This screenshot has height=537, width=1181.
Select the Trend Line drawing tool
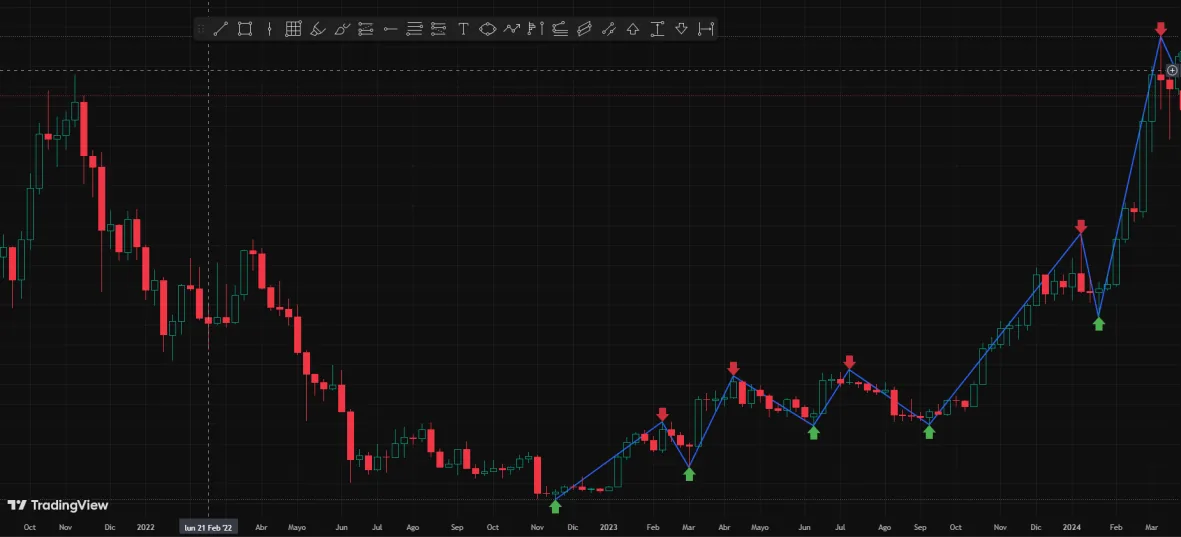coord(221,29)
